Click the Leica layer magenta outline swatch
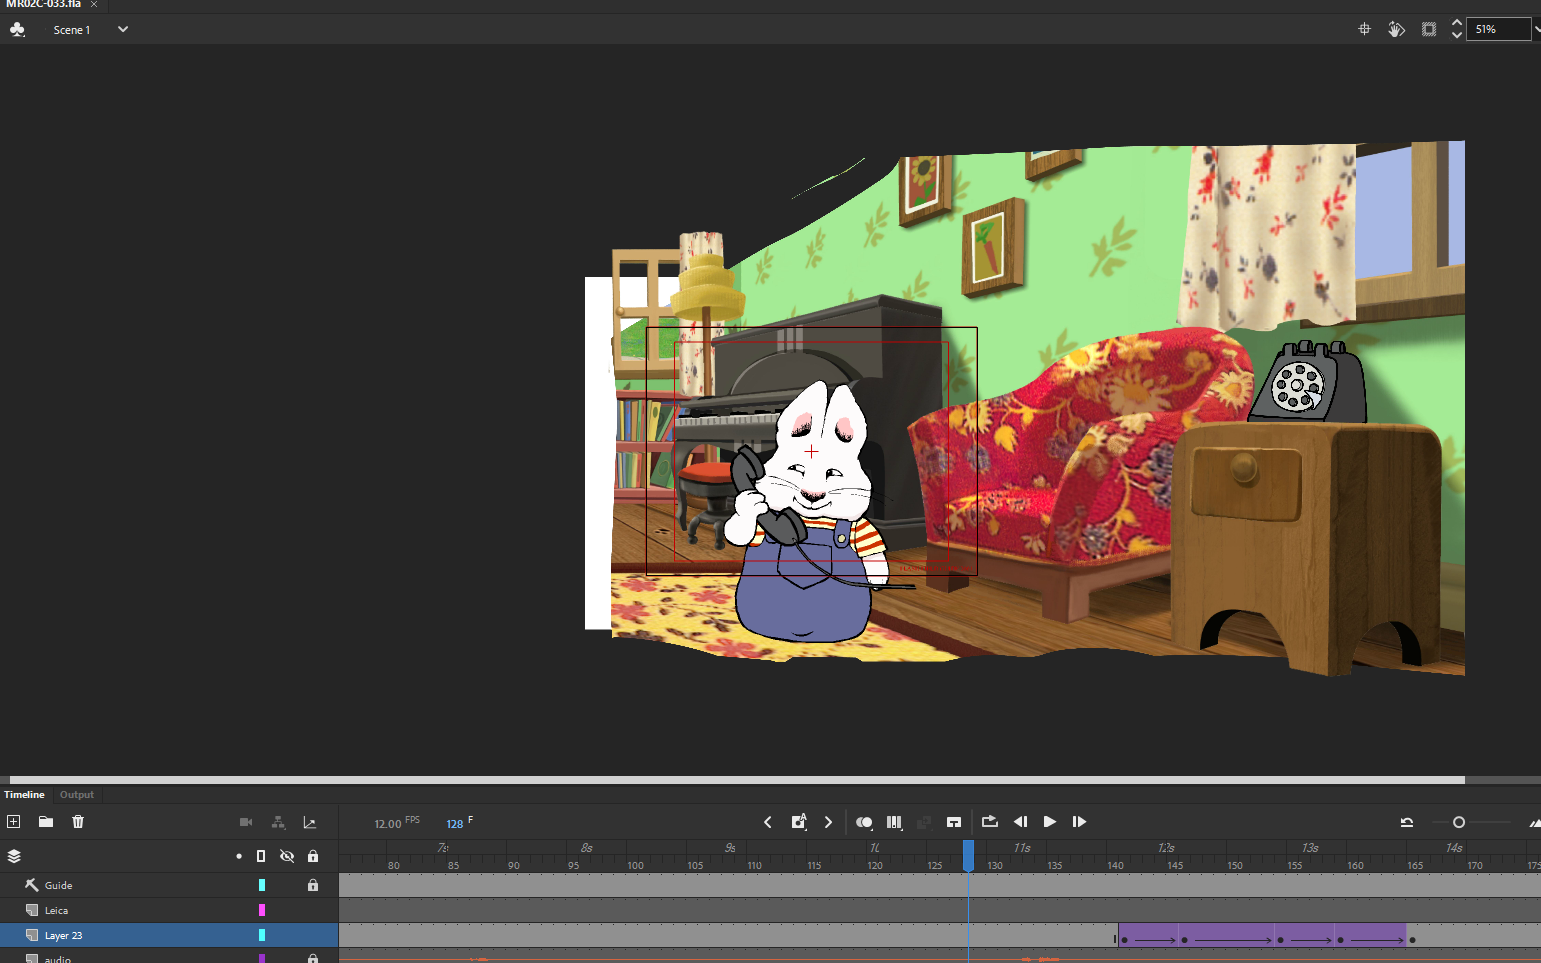1541x963 pixels. [x=262, y=910]
